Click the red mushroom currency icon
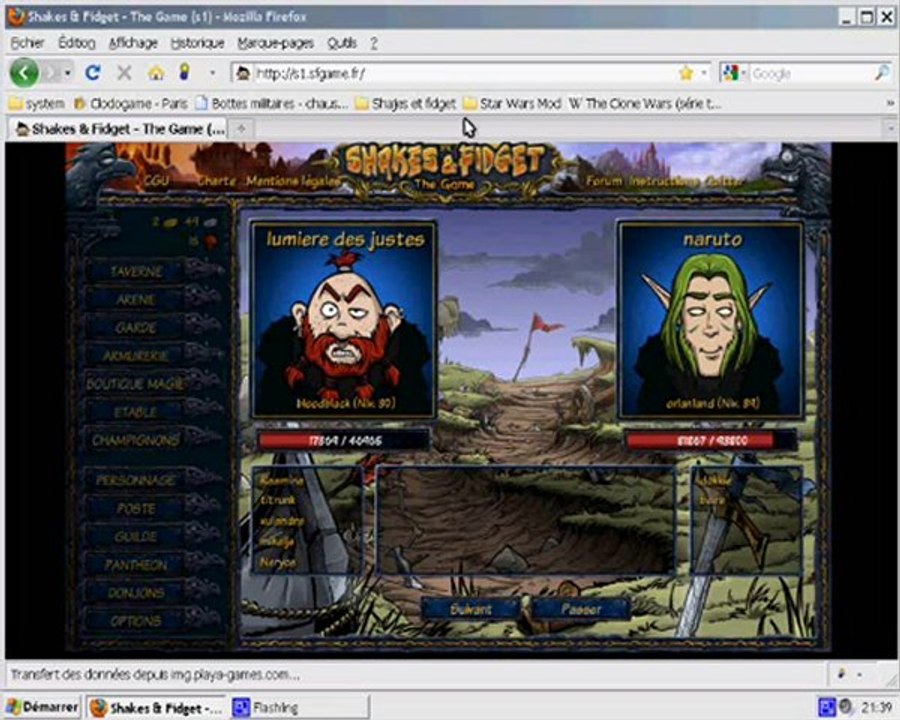 click(211, 241)
